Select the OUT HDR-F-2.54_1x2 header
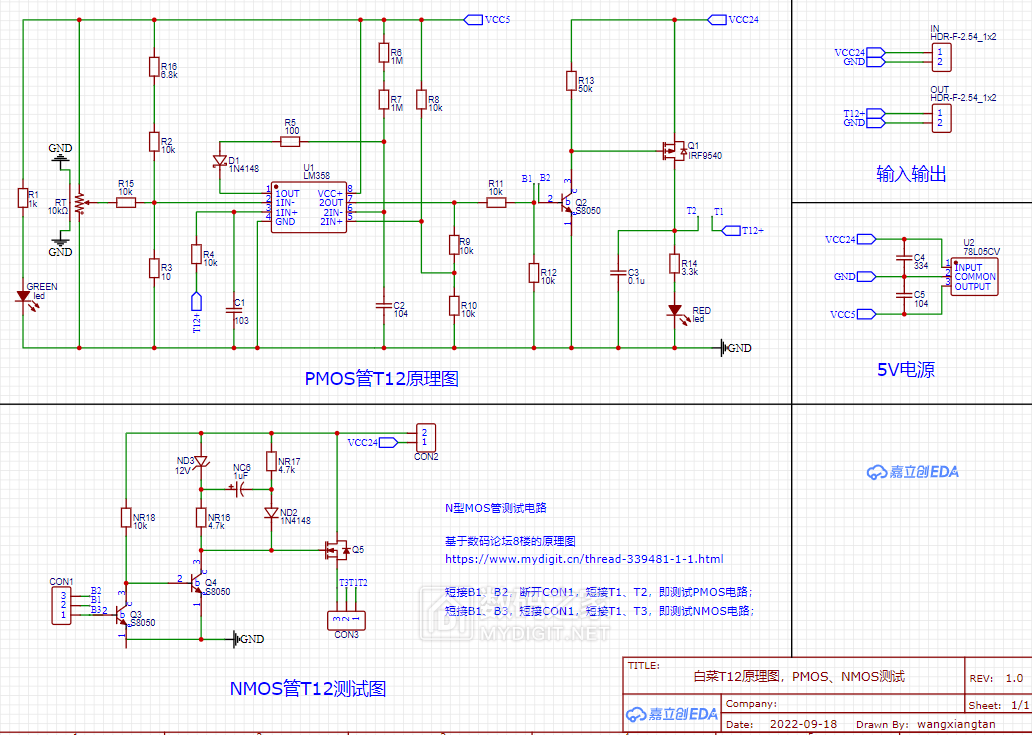The width and height of the screenshot is (1032, 735). pyautogui.click(x=940, y=118)
